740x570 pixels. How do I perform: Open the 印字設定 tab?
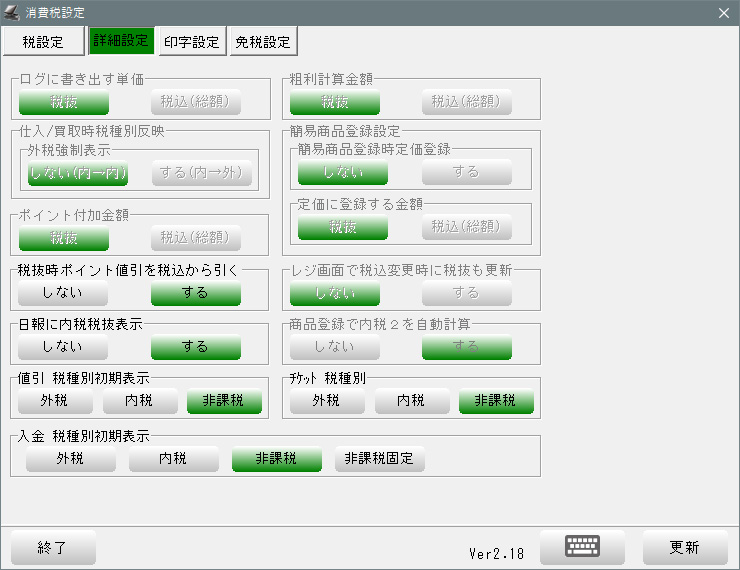(x=191, y=42)
